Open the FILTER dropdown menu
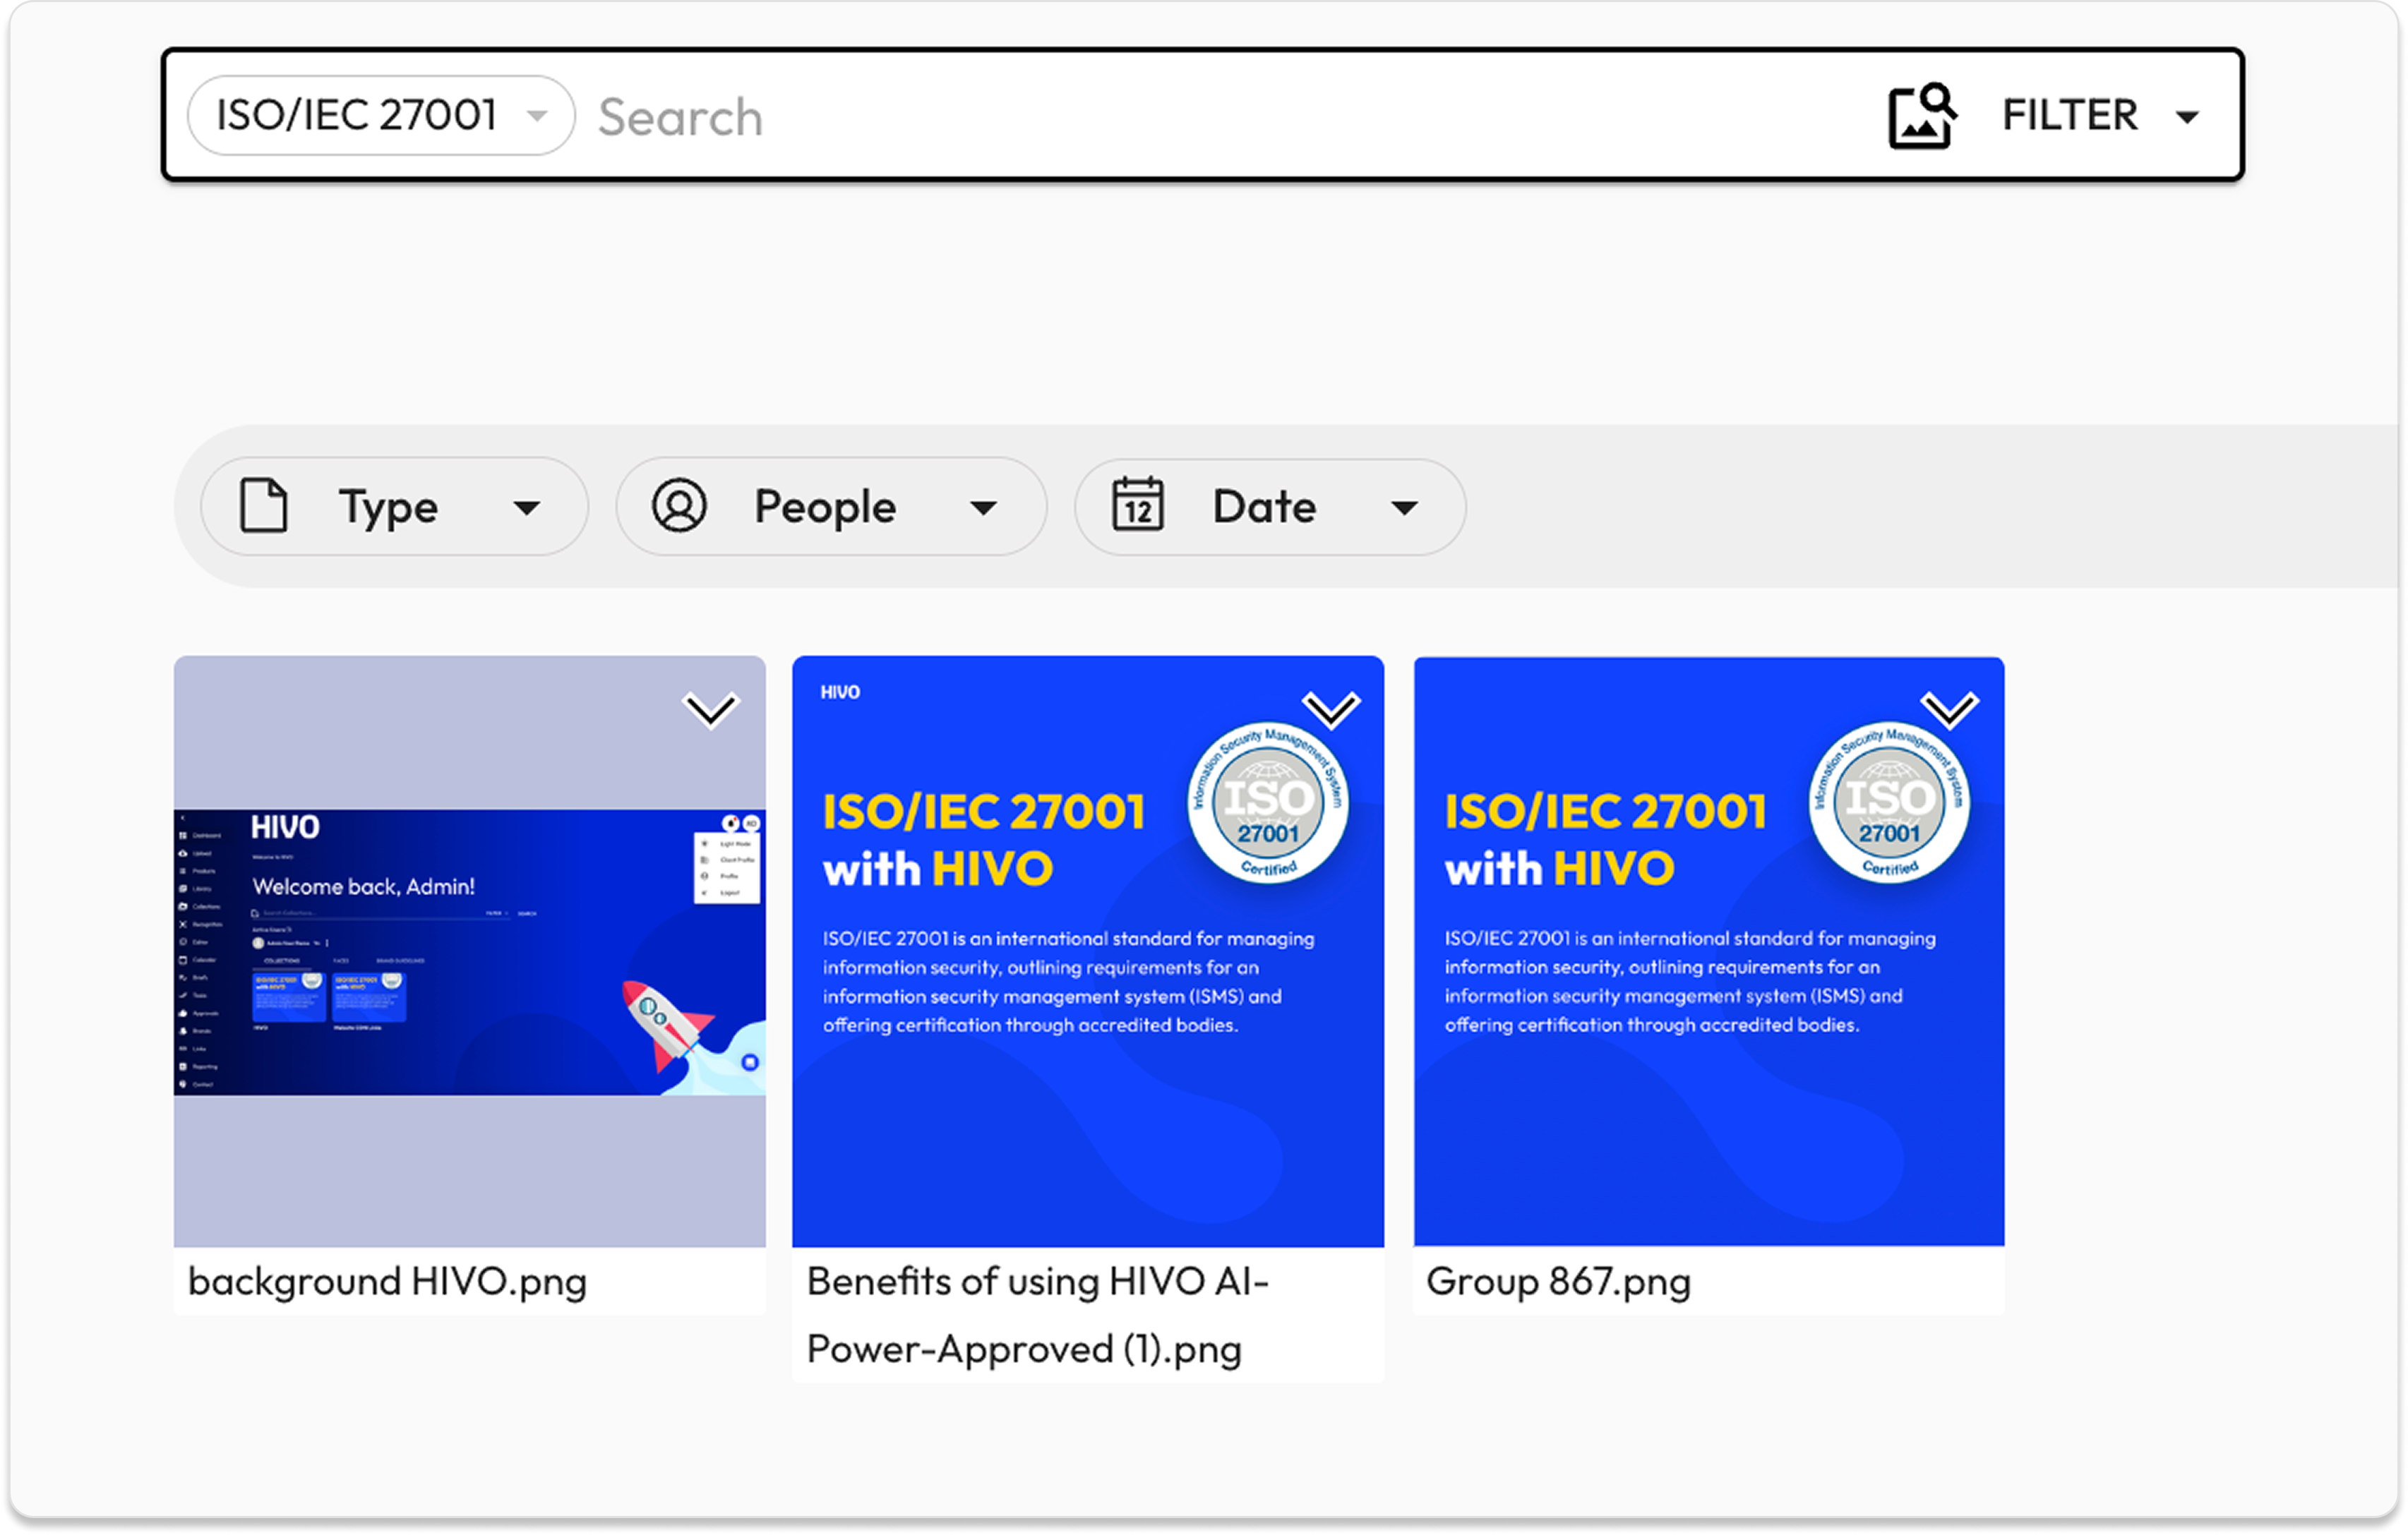The width and height of the screenshot is (2408, 1535). (2187, 117)
